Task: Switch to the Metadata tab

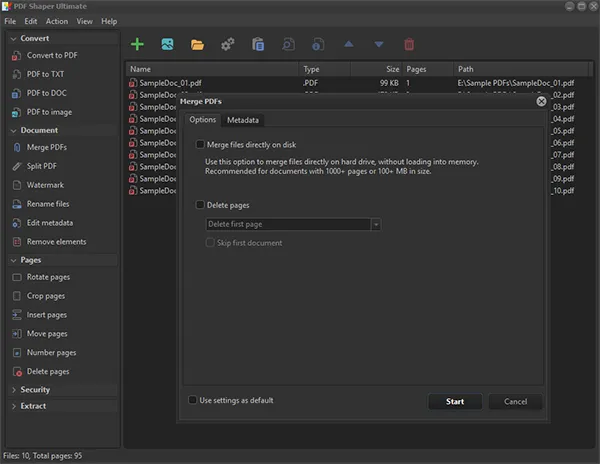Action: pyautogui.click(x=242, y=120)
